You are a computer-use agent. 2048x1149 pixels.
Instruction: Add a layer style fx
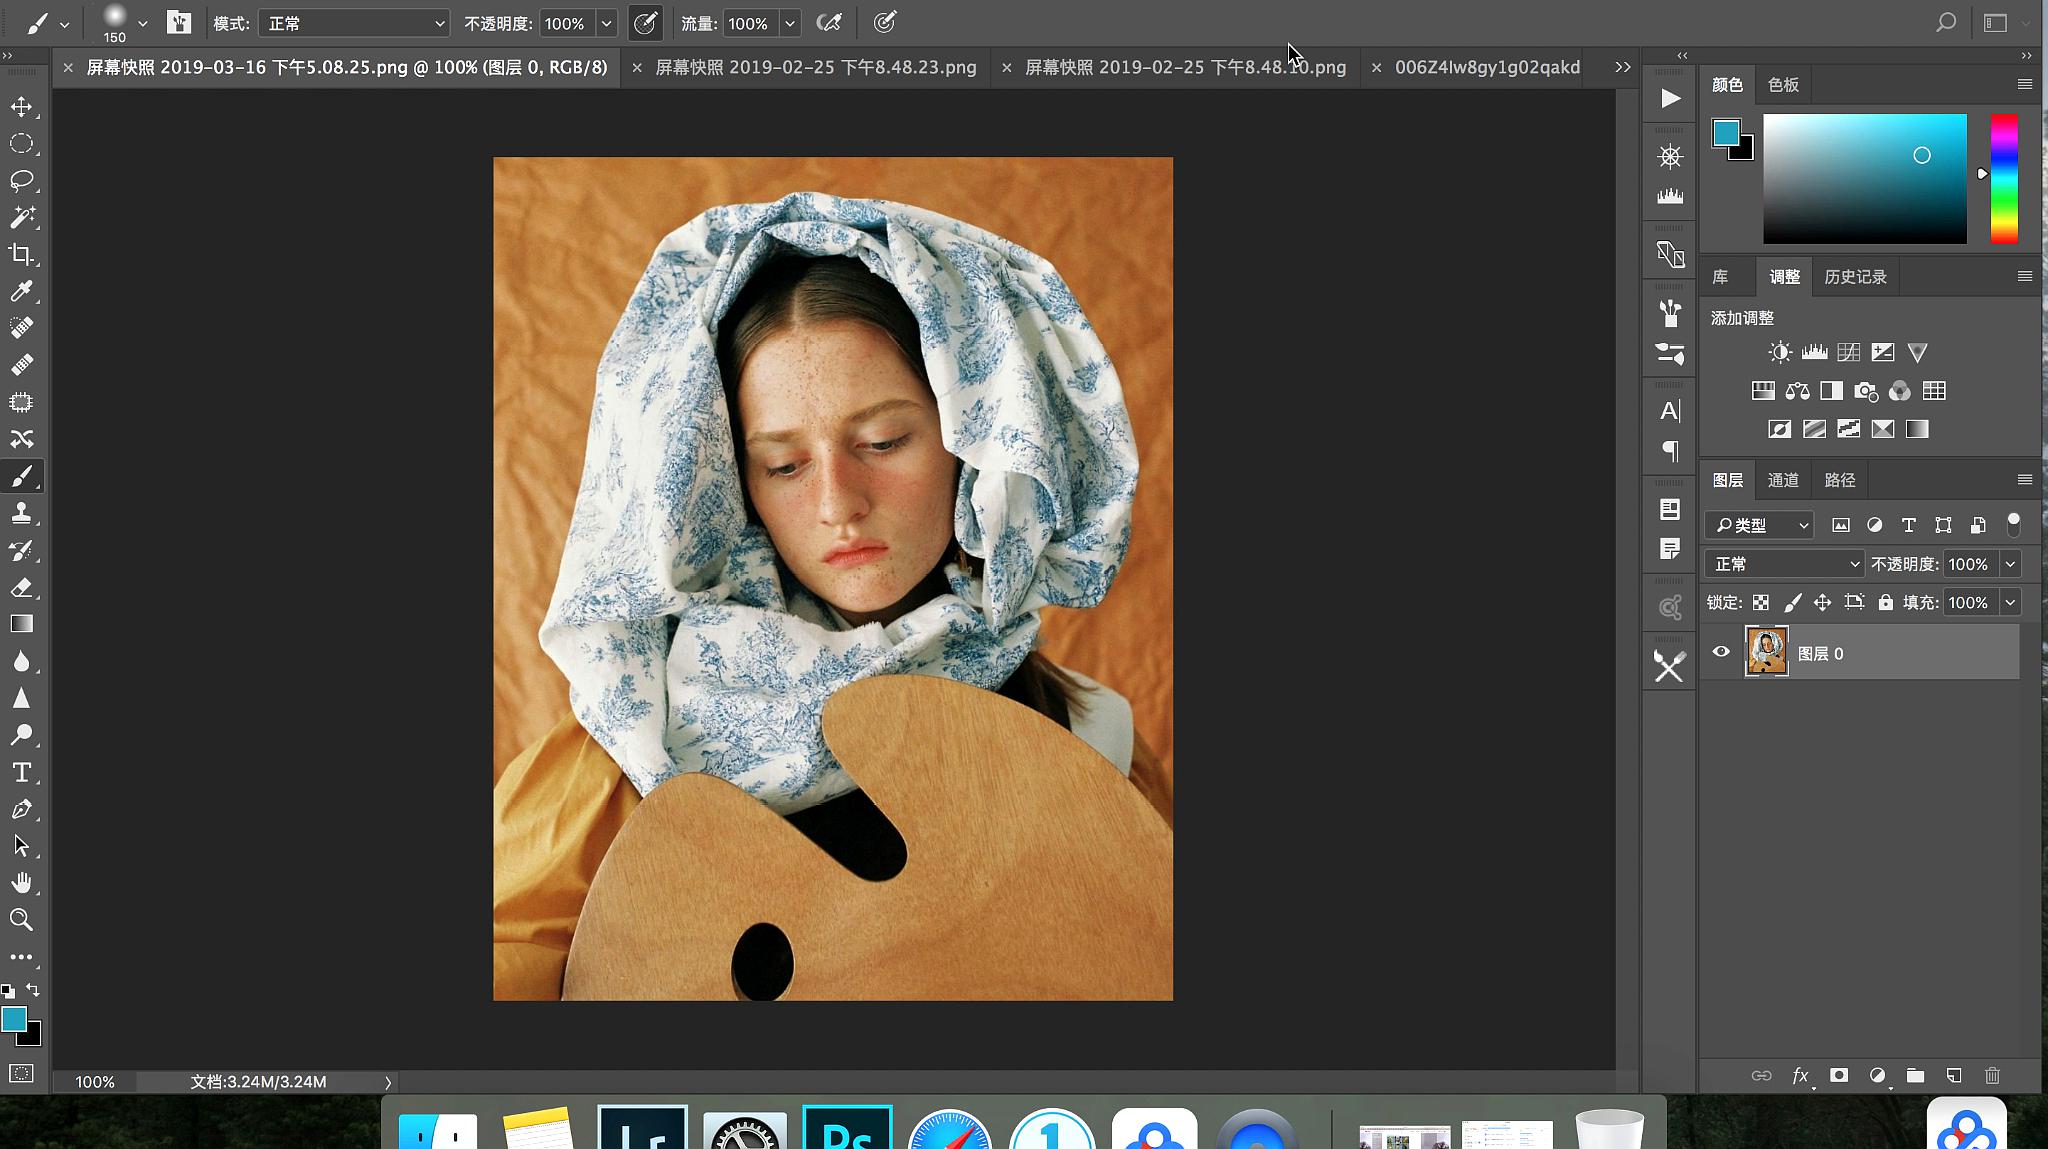(1800, 1075)
